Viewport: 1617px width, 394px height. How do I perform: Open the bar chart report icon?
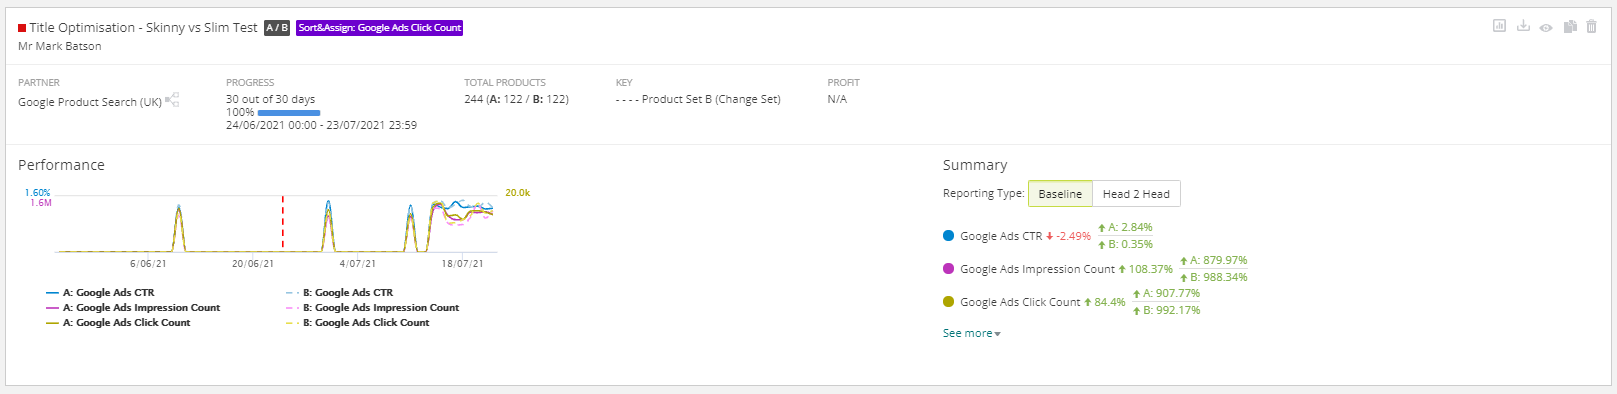click(1499, 26)
